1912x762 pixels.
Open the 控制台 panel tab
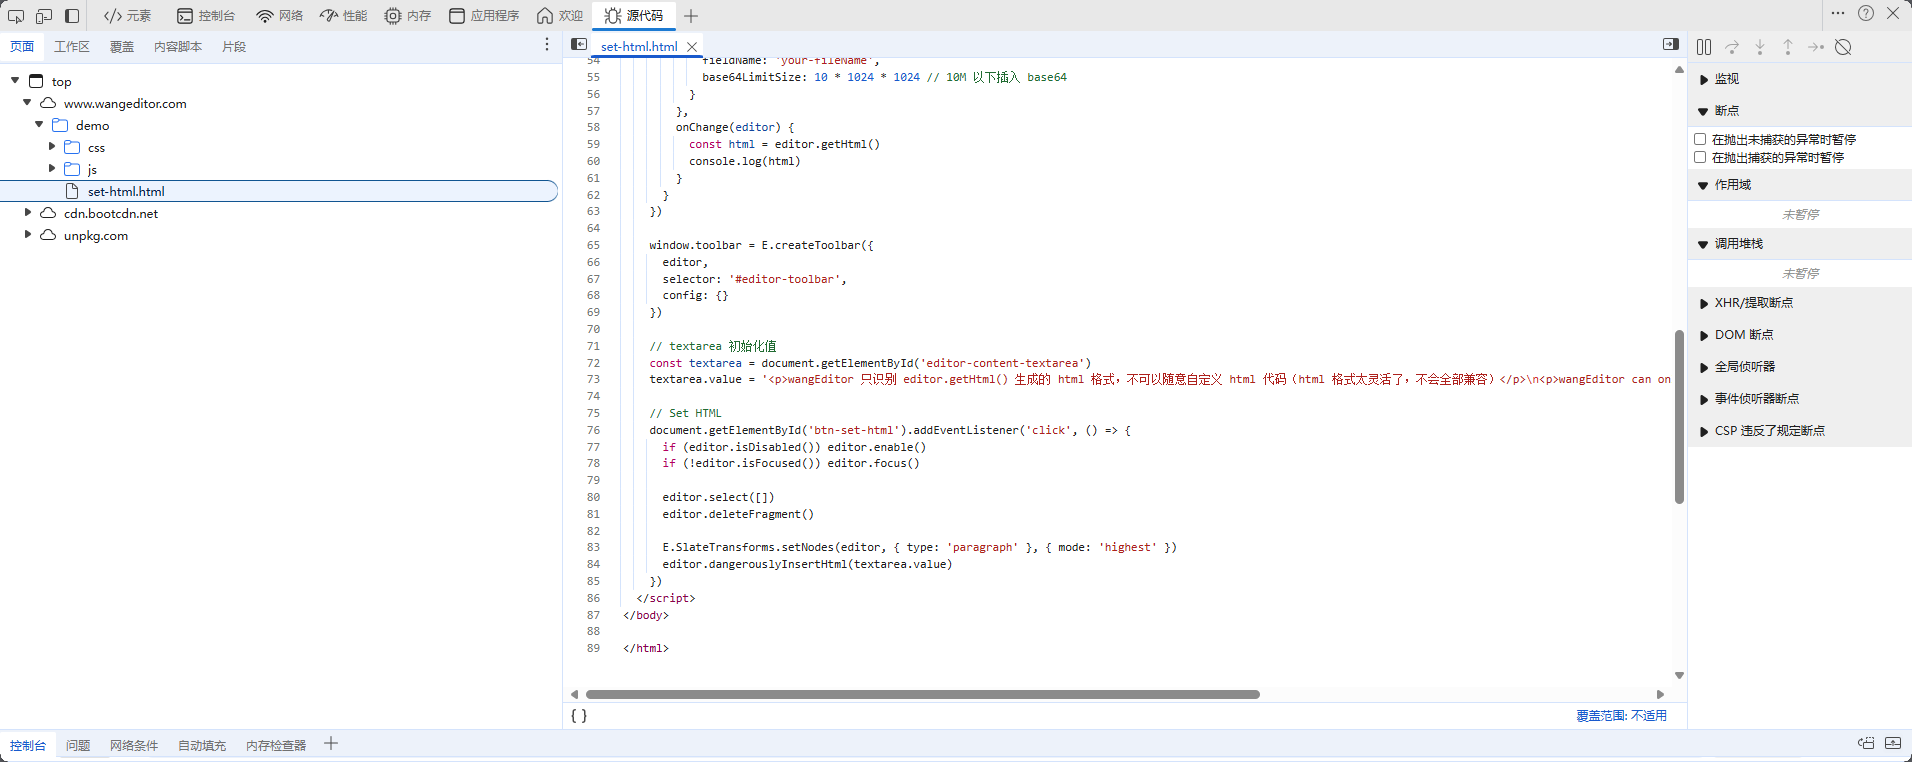point(206,16)
